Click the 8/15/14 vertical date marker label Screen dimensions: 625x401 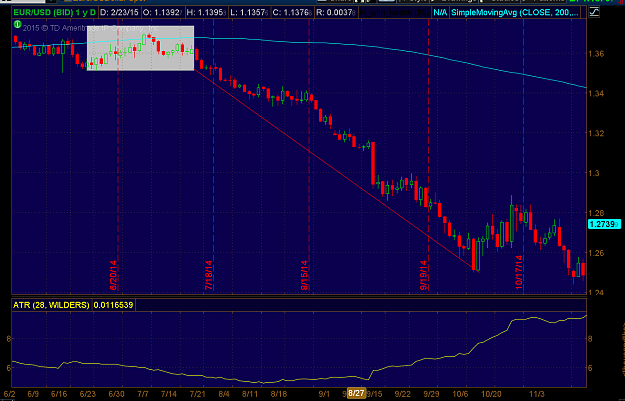[304, 275]
